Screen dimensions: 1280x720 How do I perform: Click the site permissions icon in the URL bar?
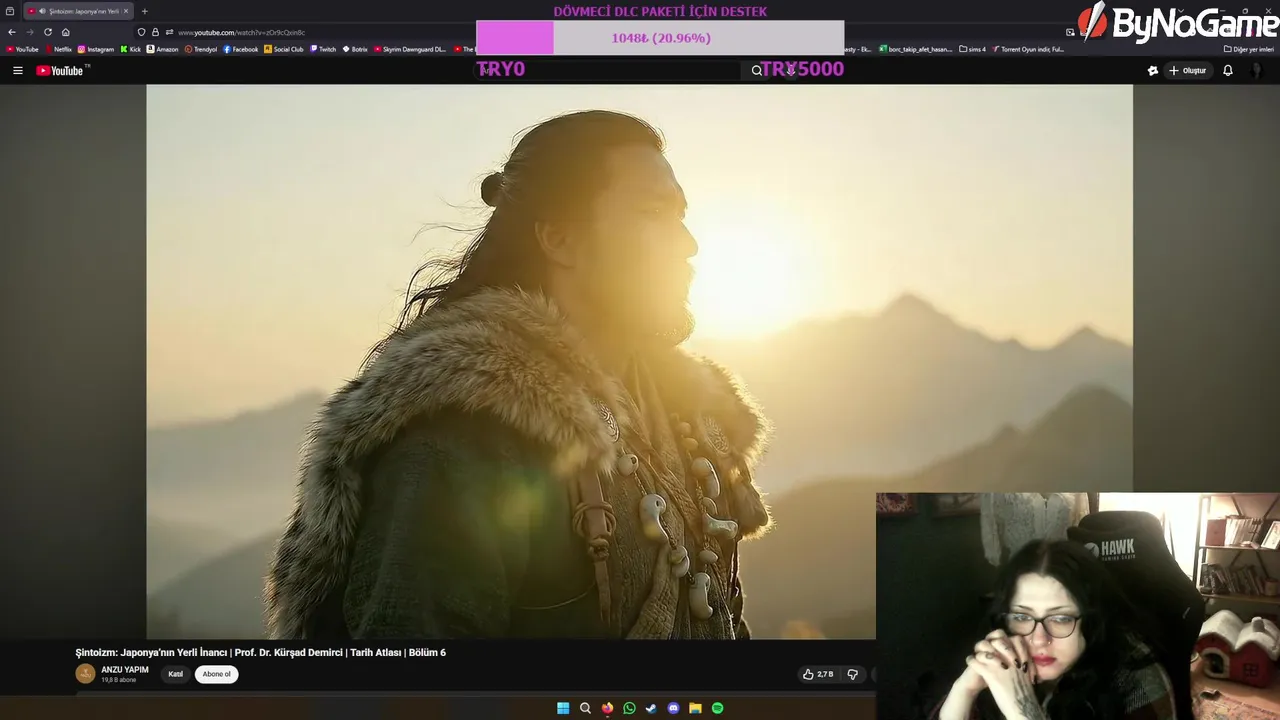(x=169, y=32)
